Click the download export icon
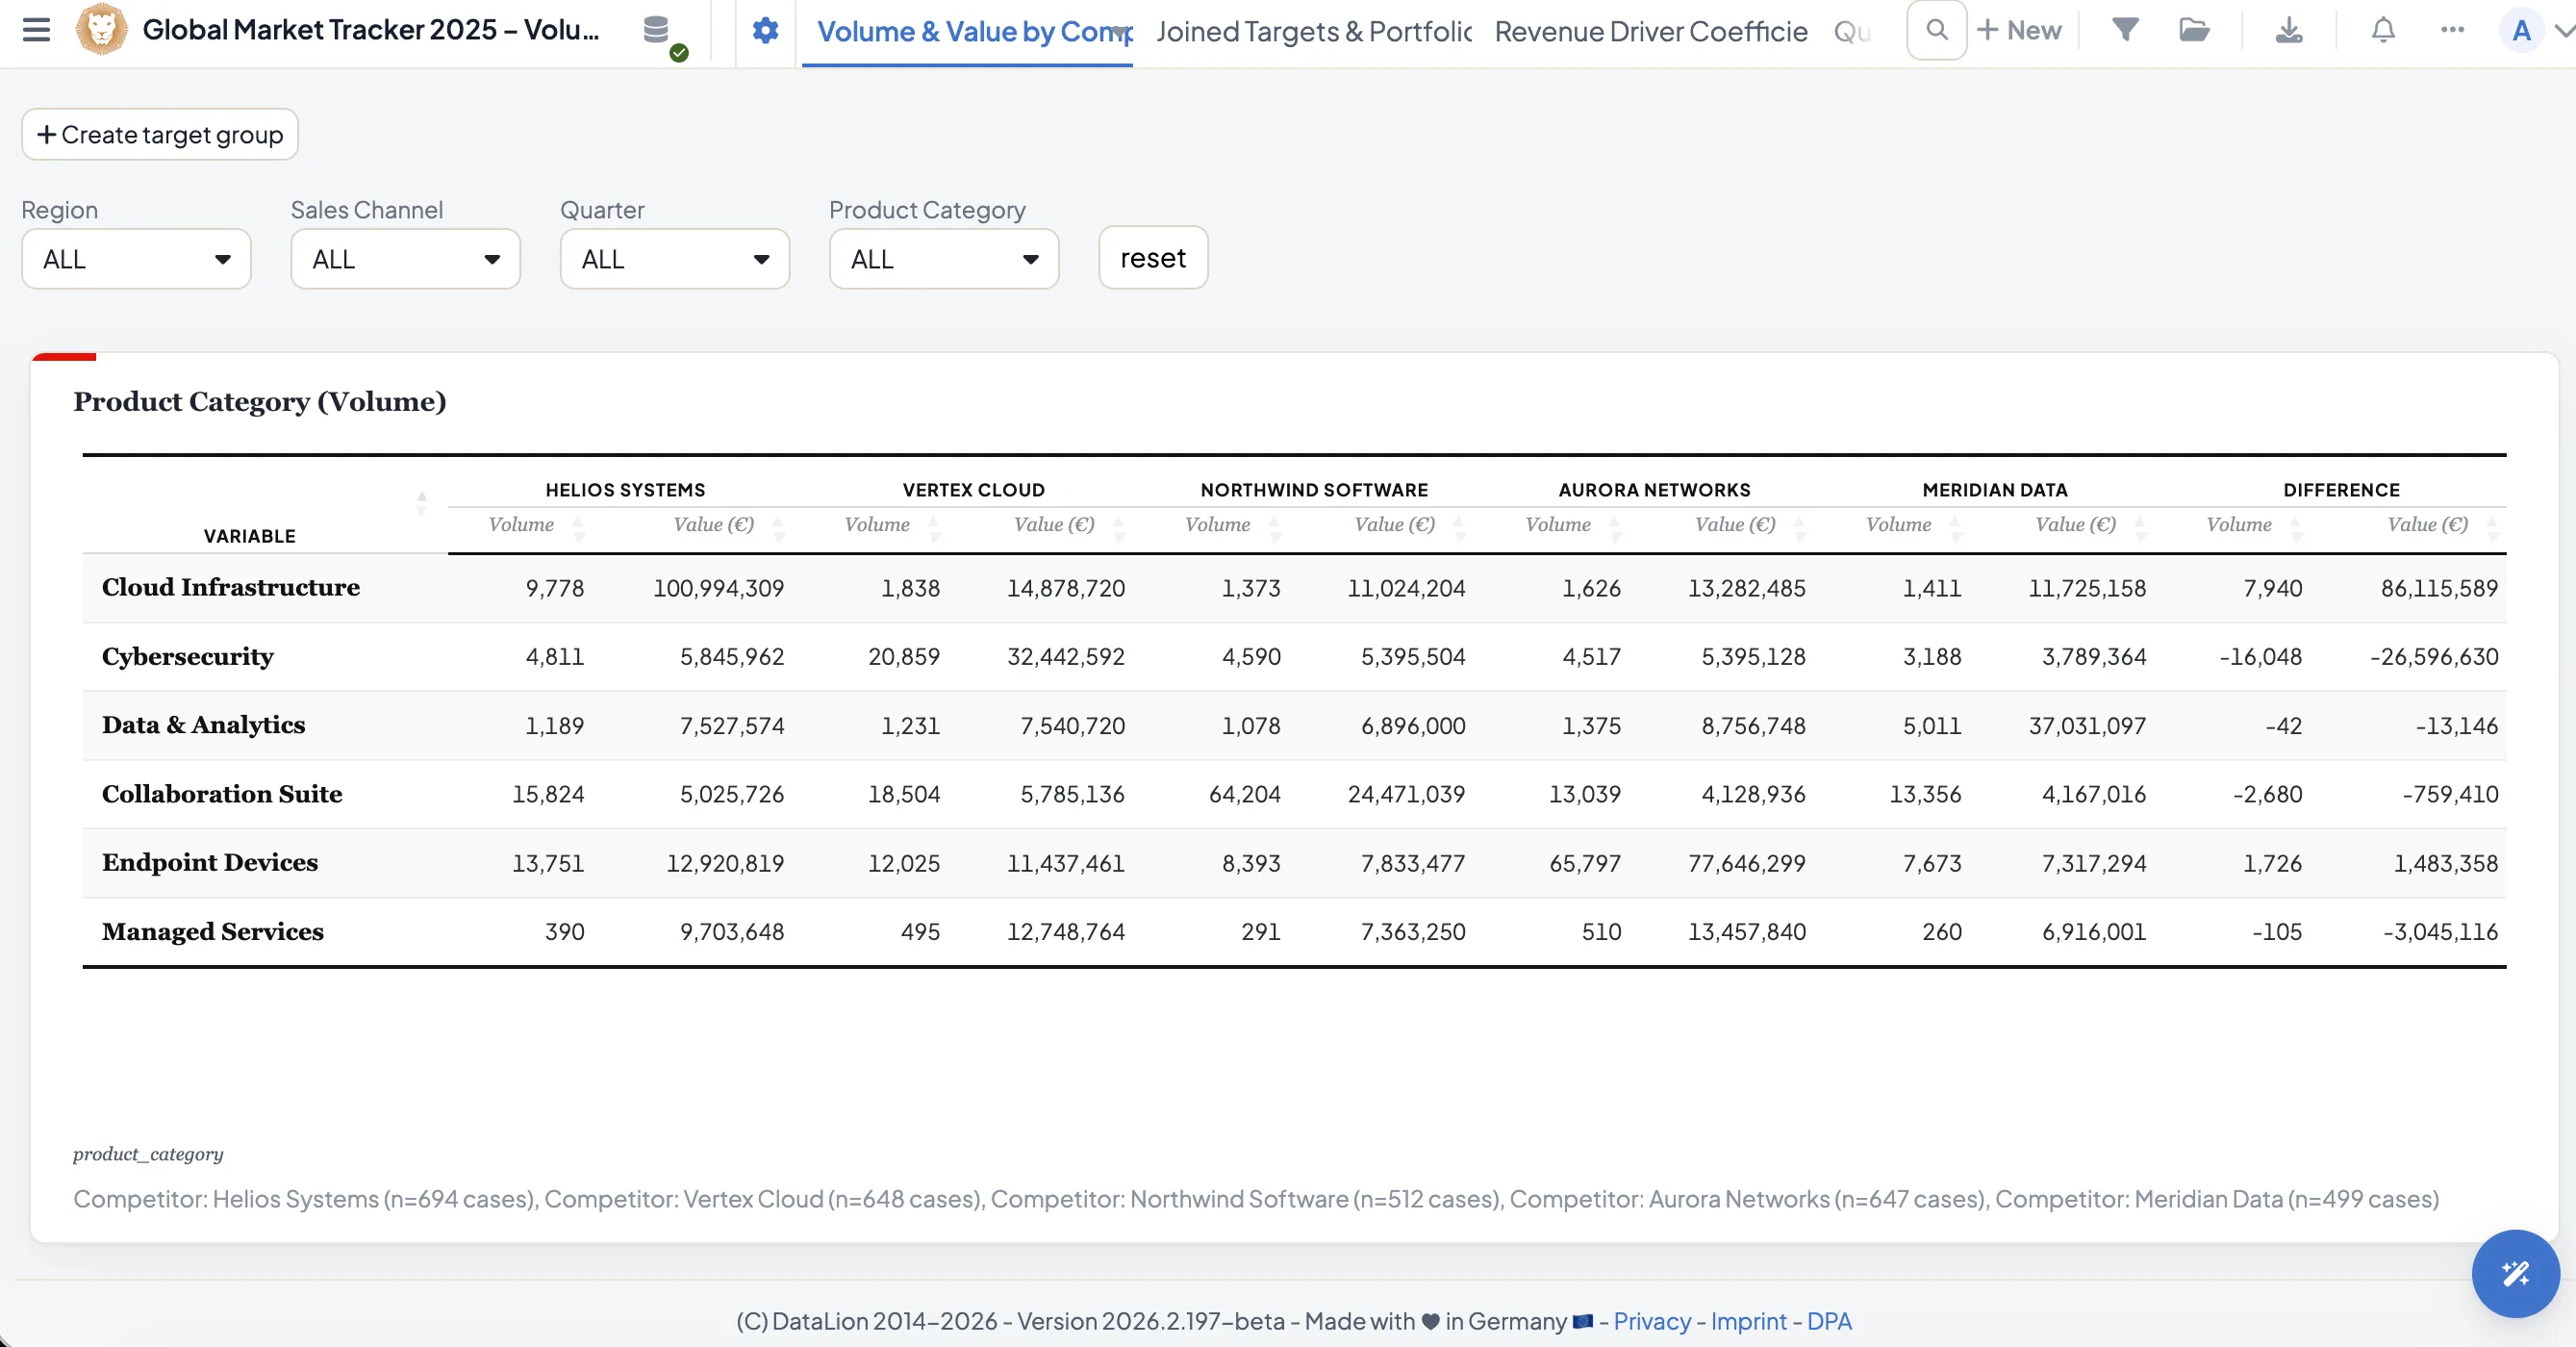 click(x=2288, y=30)
